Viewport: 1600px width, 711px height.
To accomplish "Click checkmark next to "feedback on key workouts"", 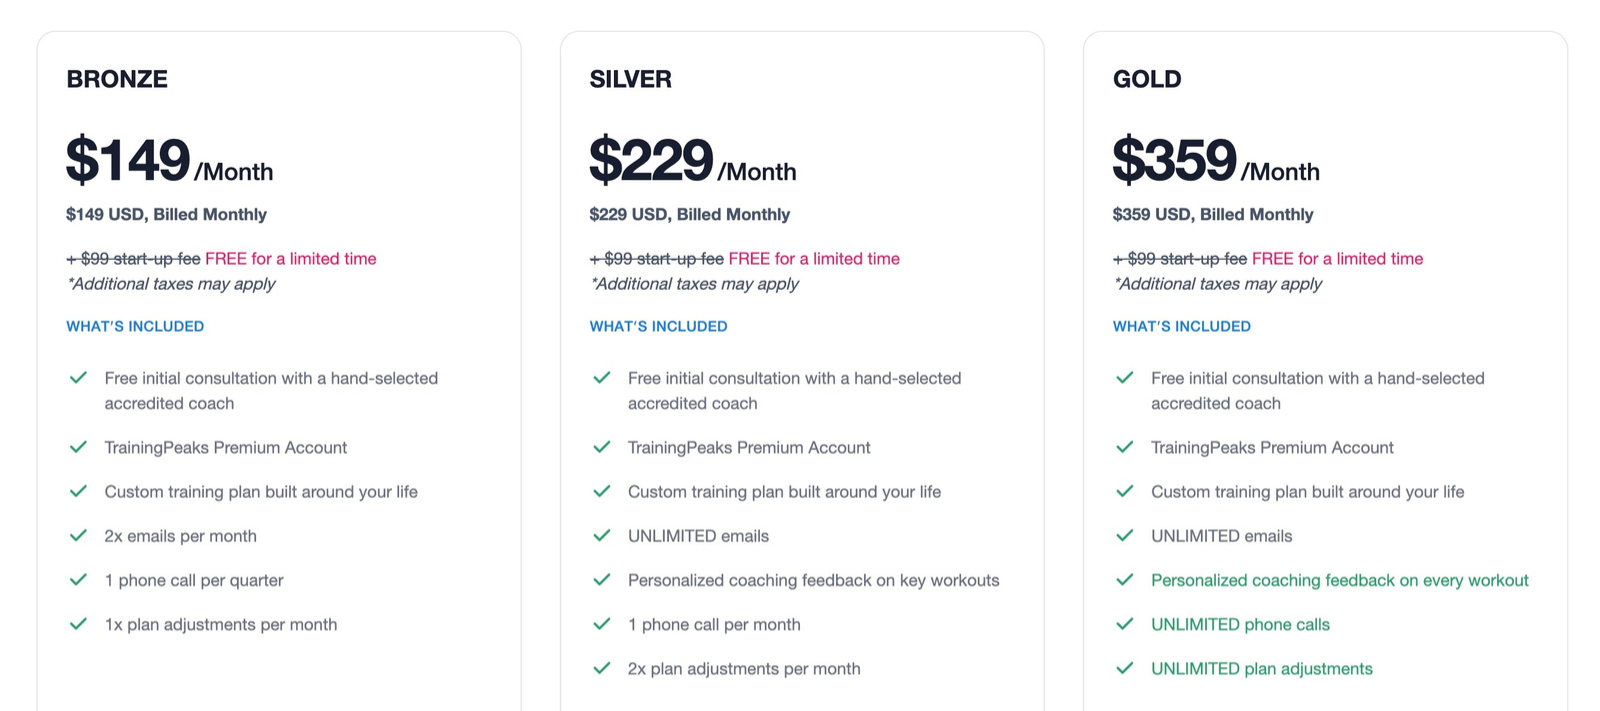I will click(601, 580).
